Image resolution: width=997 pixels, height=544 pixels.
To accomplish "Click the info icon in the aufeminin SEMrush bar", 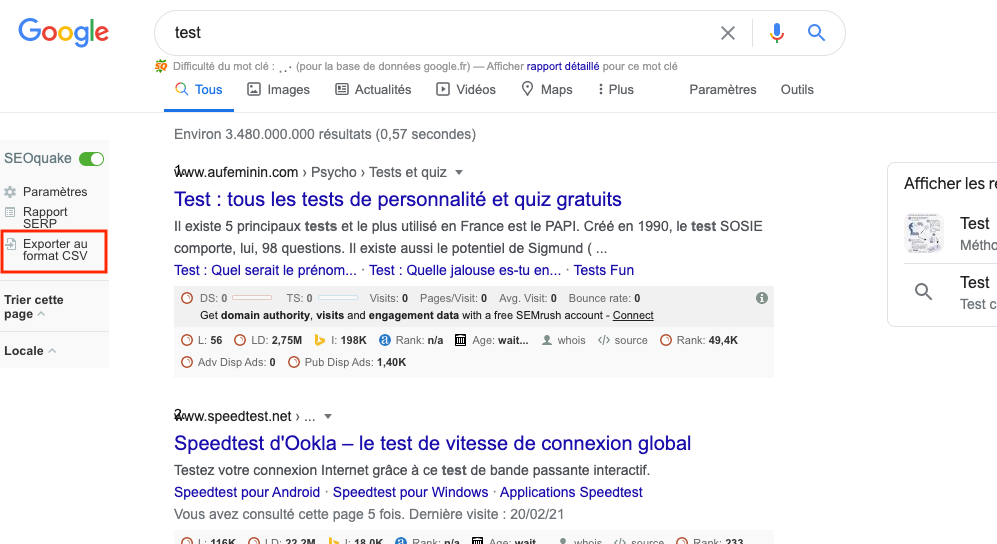I will click(762, 298).
